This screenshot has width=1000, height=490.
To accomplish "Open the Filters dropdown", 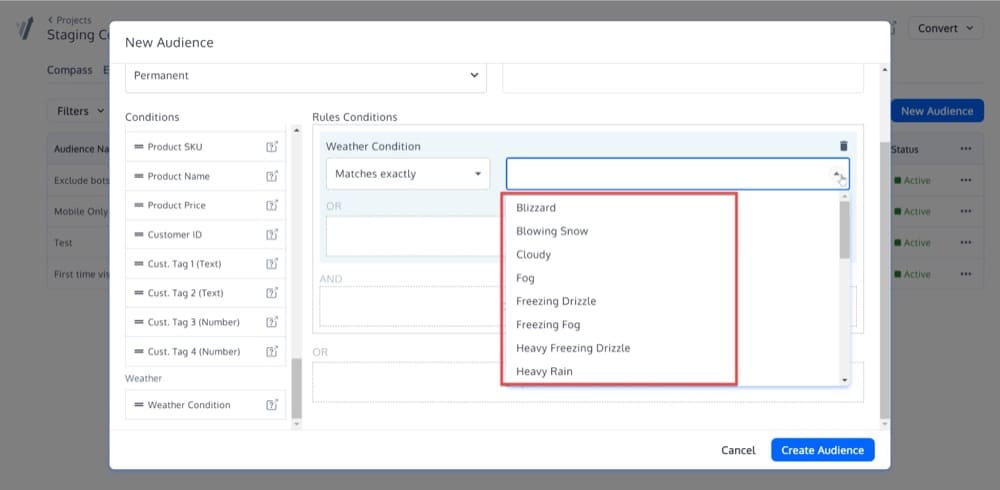I will (x=80, y=111).
